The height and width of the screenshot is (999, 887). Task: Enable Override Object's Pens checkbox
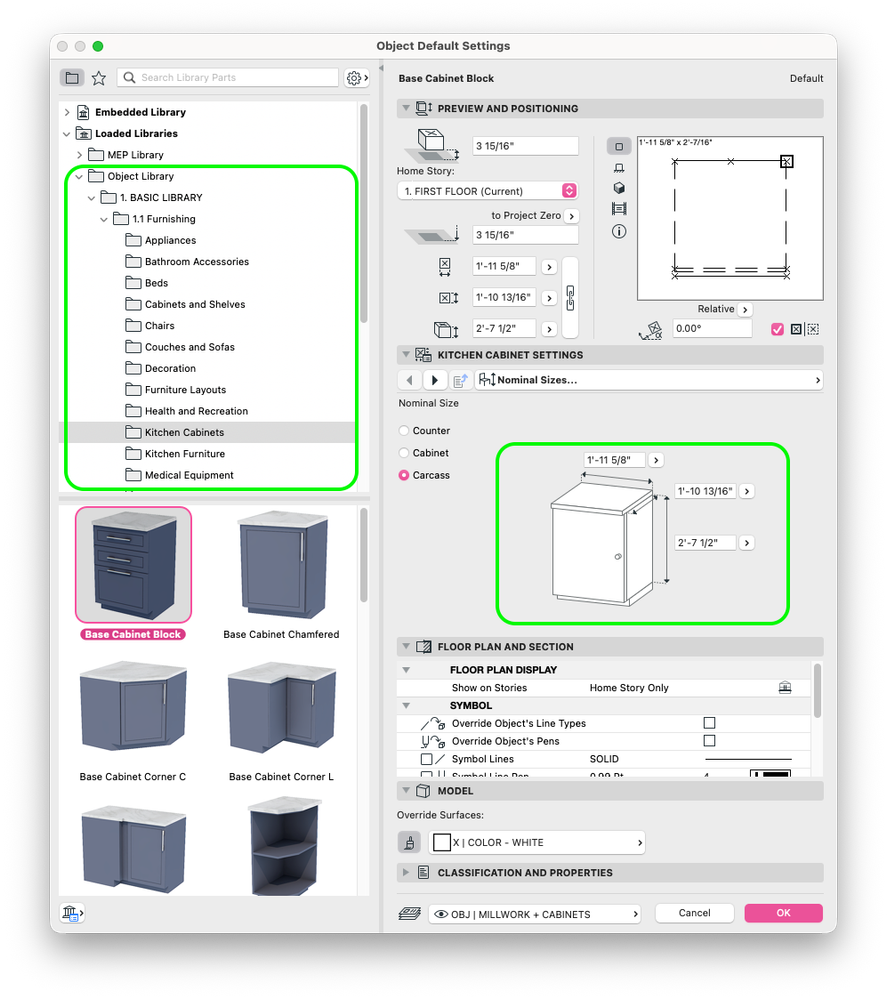point(709,741)
